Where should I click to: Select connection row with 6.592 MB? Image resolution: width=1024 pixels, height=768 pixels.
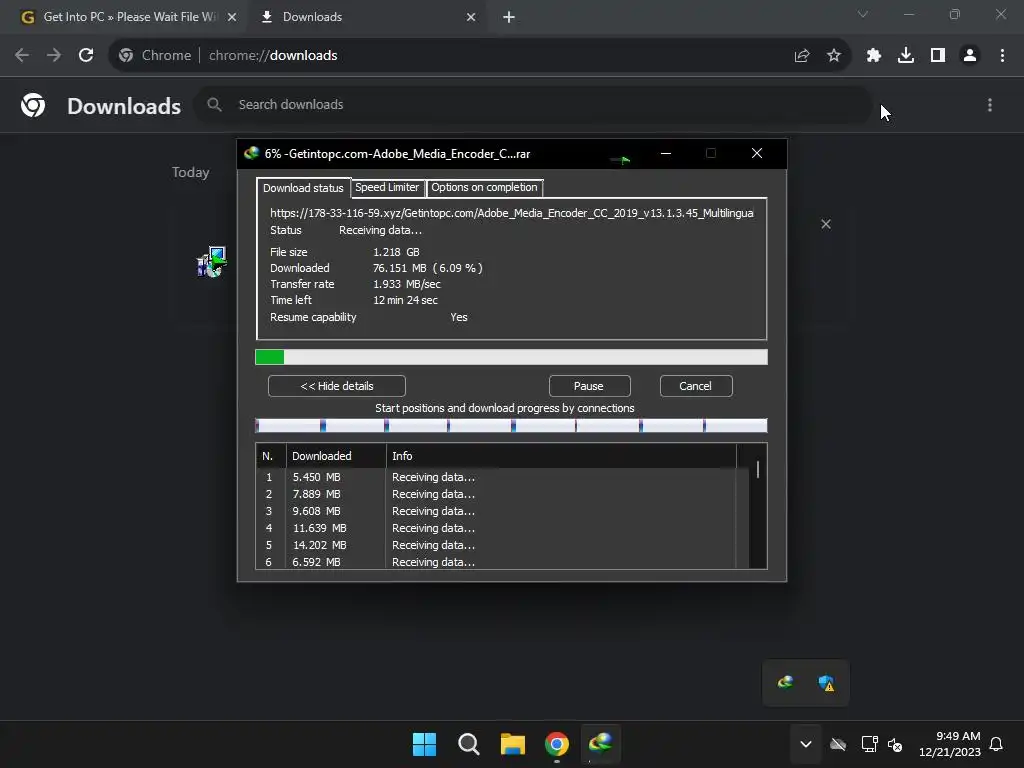click(496, 562)
